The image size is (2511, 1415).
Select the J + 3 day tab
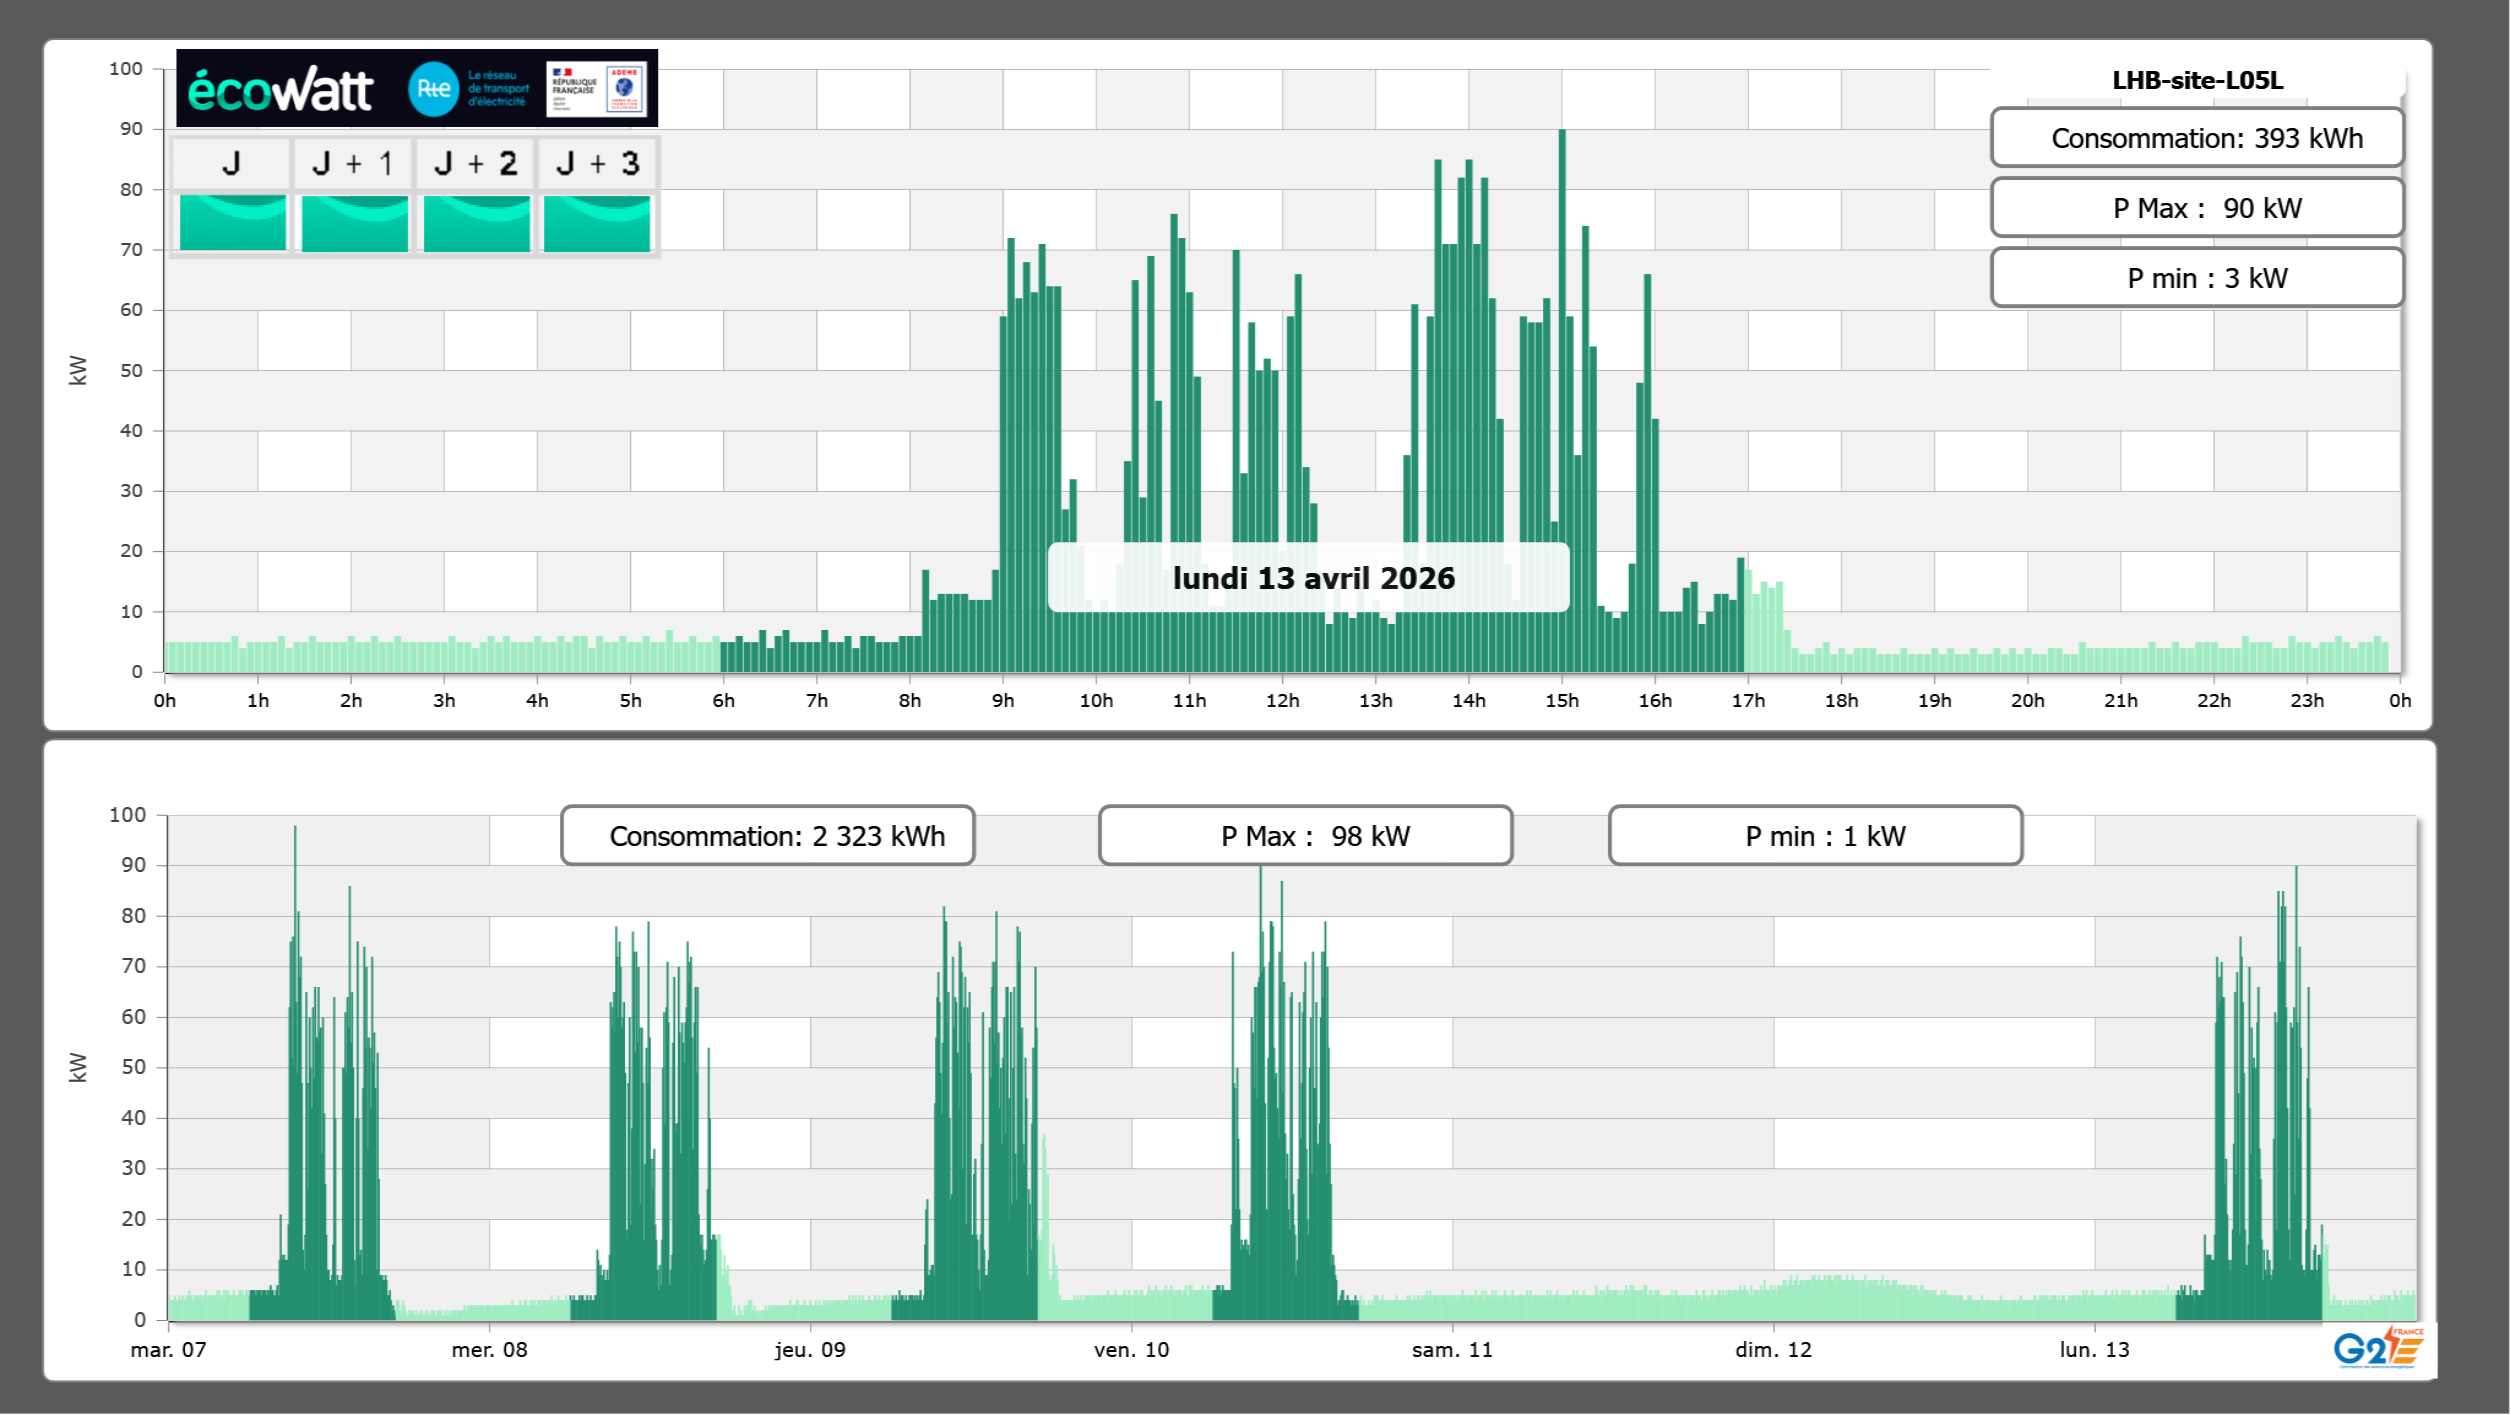pos(597,163)
